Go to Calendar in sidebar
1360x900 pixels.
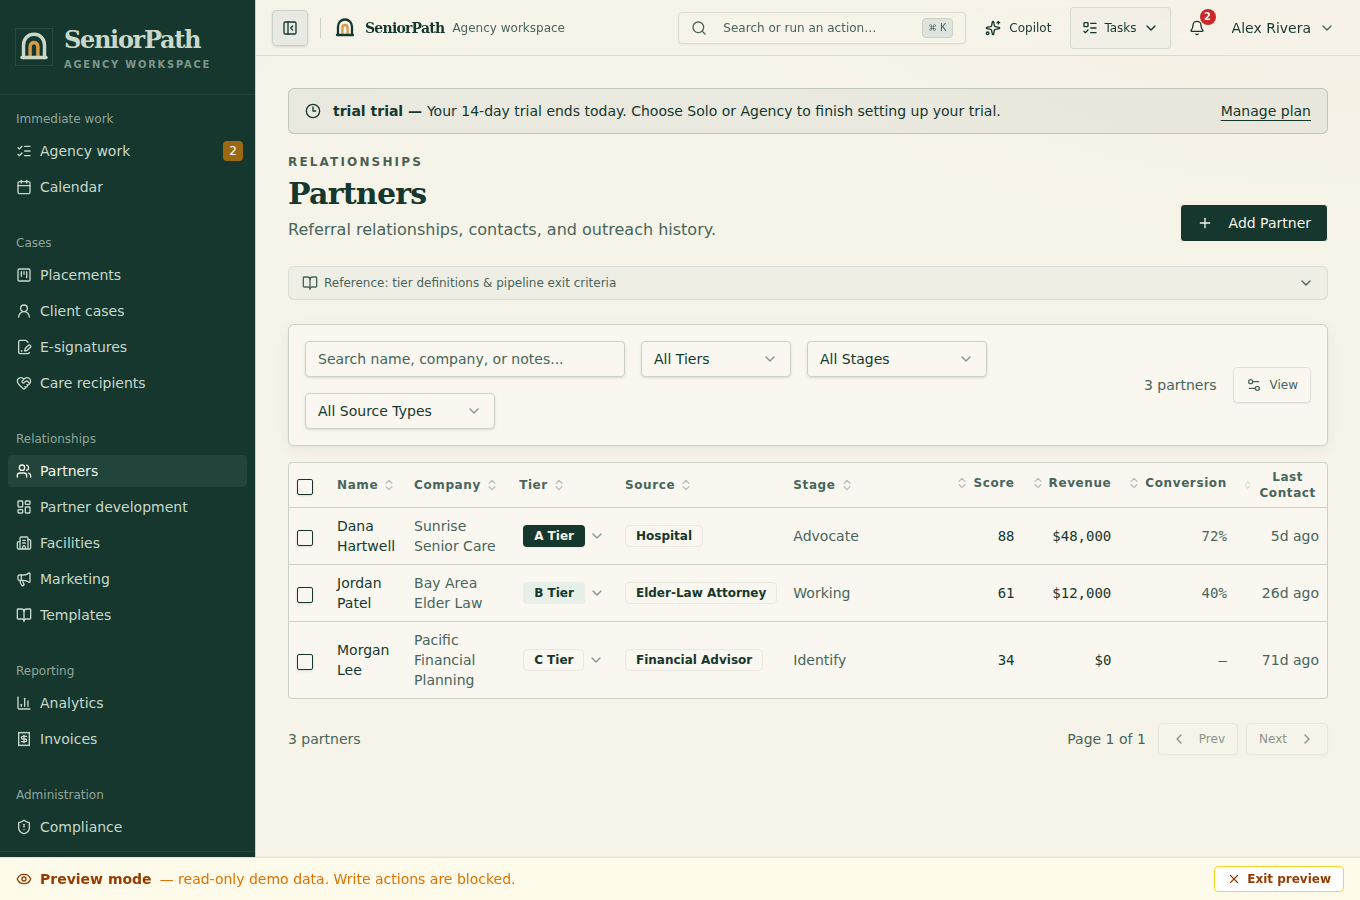coord(128,187)
